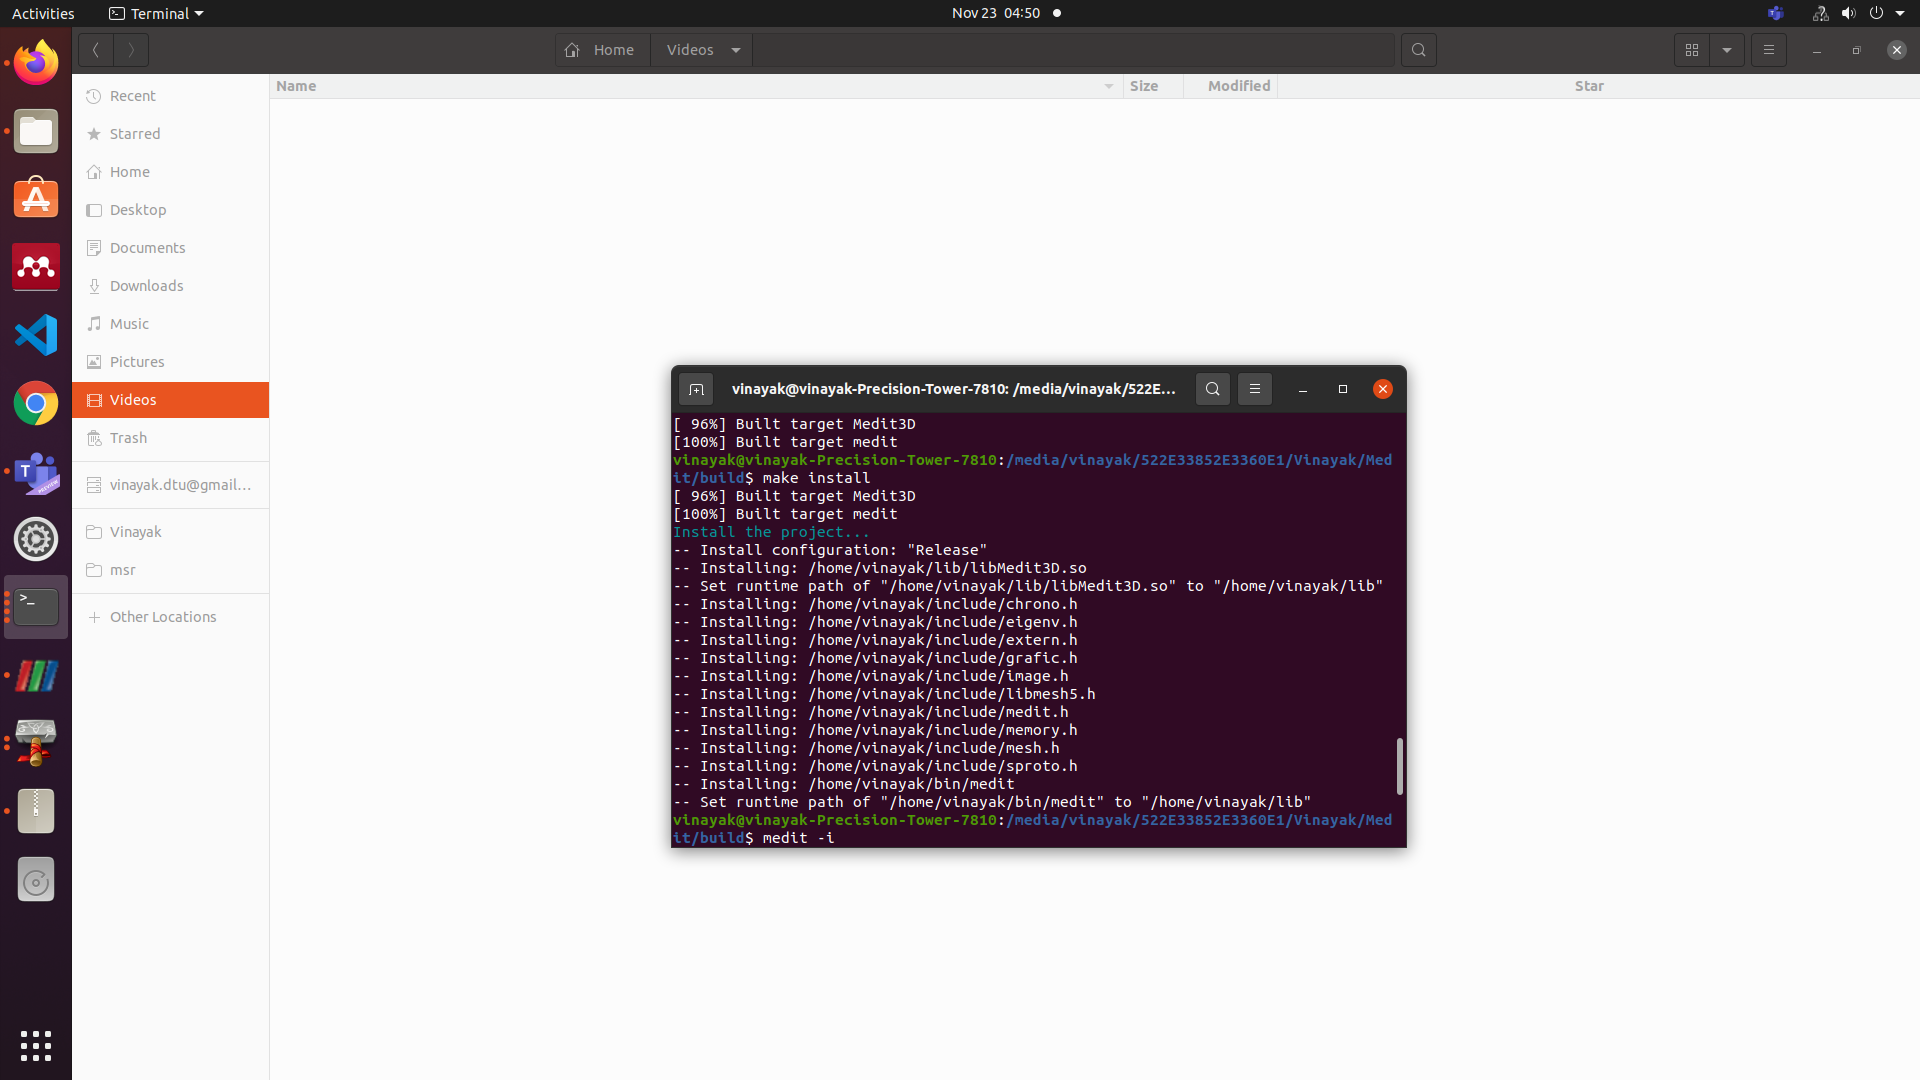Launch Firefox from the dock
This screenshot has width=1920, height=1080.
click(36, 63)
